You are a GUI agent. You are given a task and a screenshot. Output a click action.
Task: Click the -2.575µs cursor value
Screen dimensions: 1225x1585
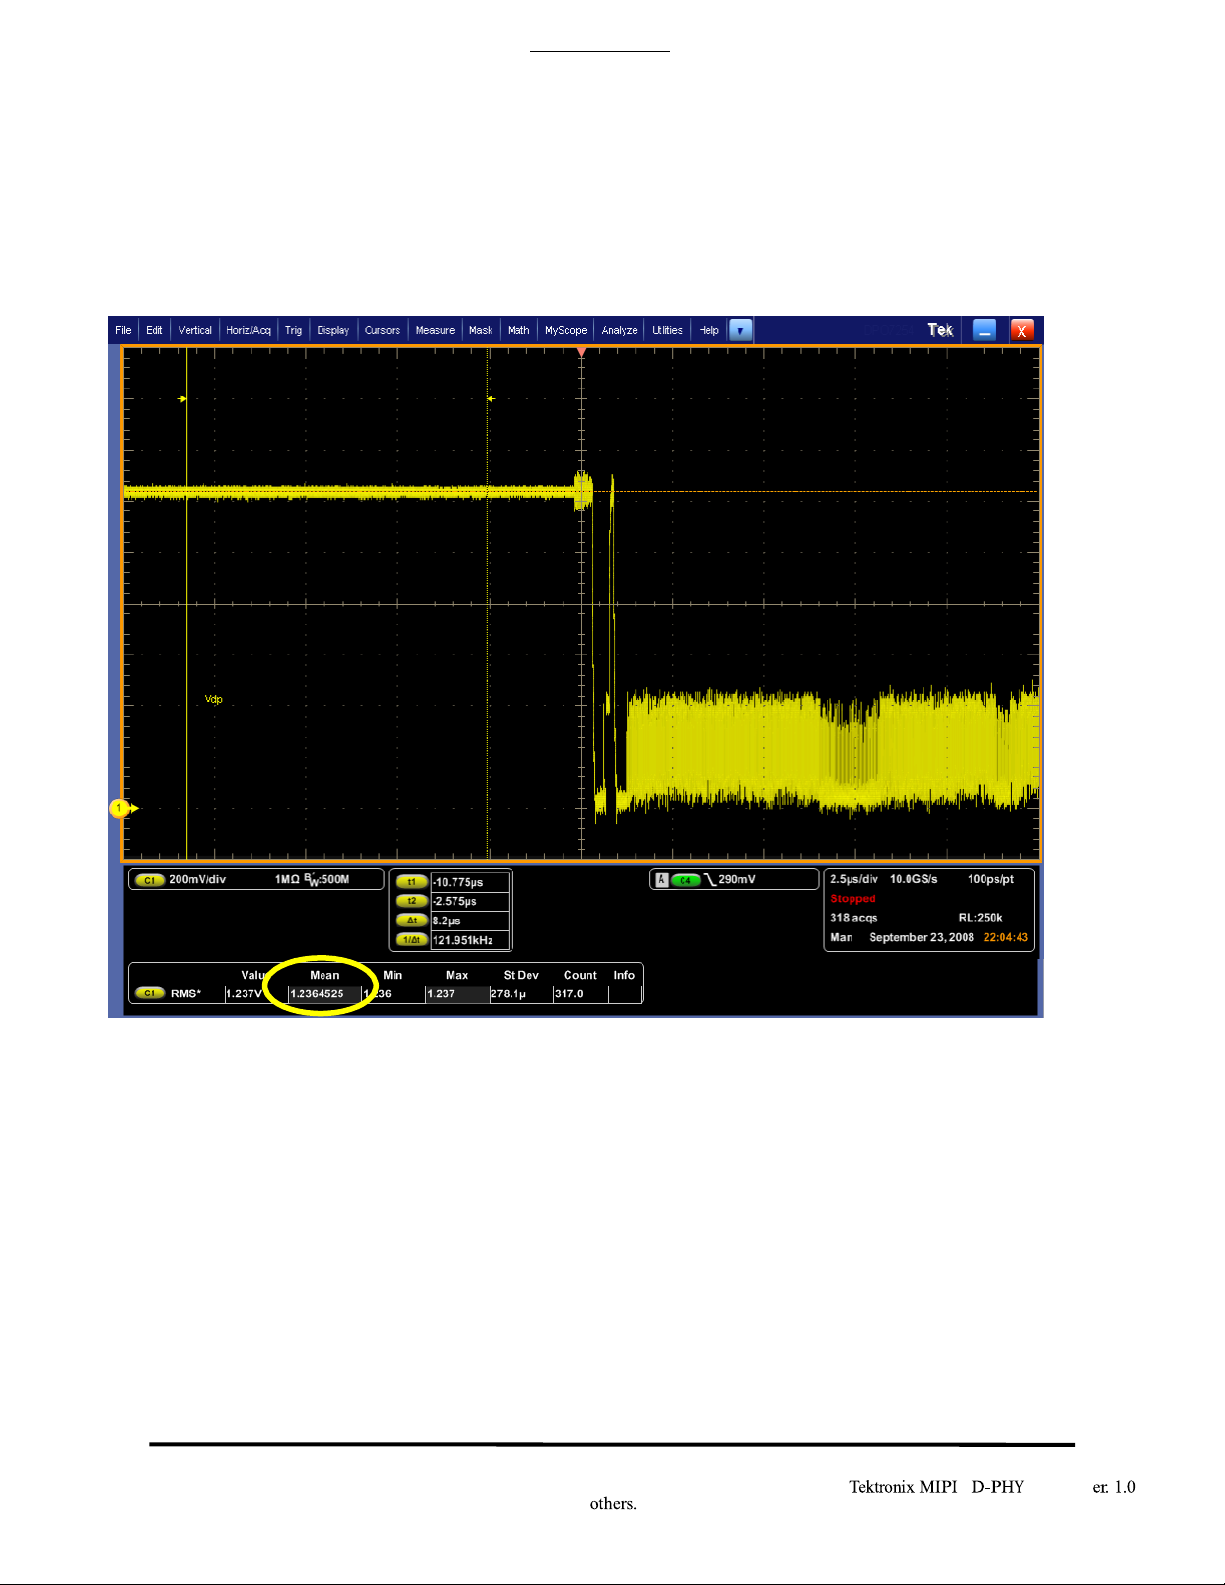(x=470, y=901)
